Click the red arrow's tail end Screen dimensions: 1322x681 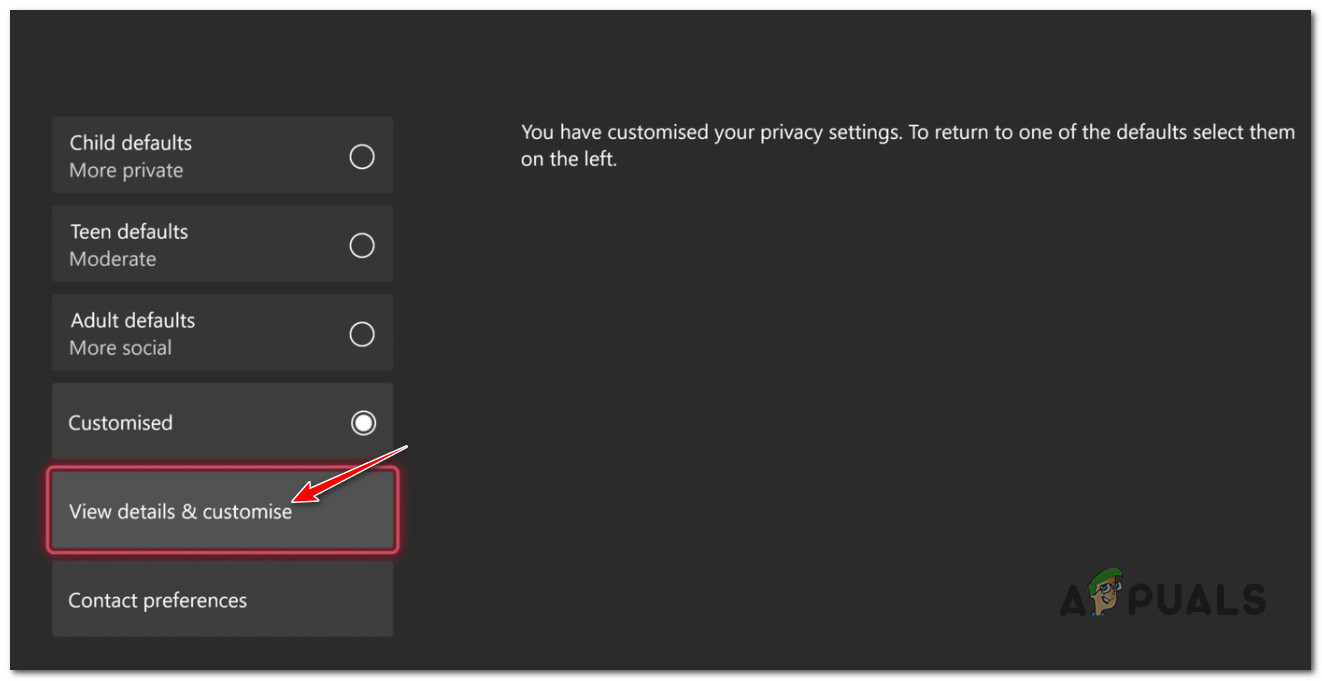[405, 447]
